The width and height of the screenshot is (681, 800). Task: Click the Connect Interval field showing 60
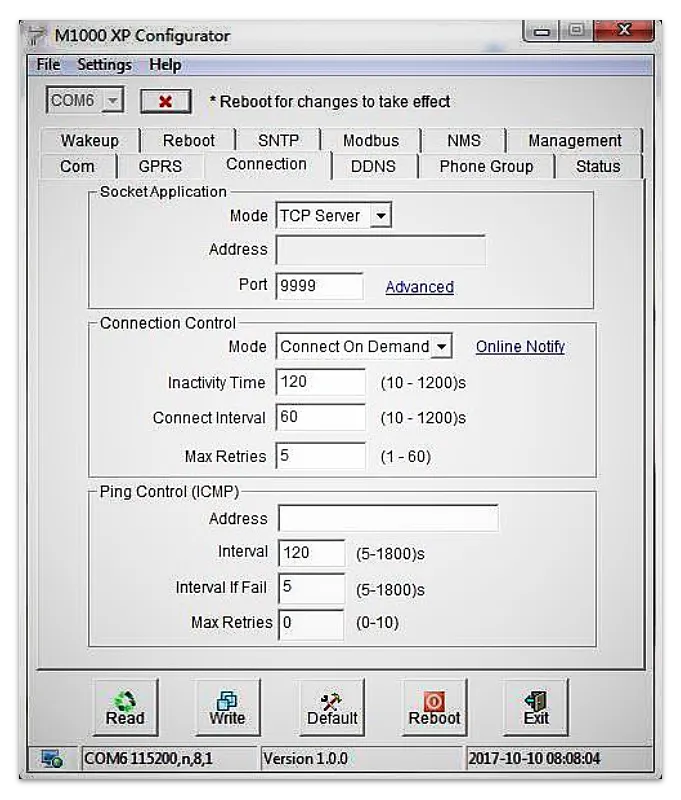(x=320, y=417)
